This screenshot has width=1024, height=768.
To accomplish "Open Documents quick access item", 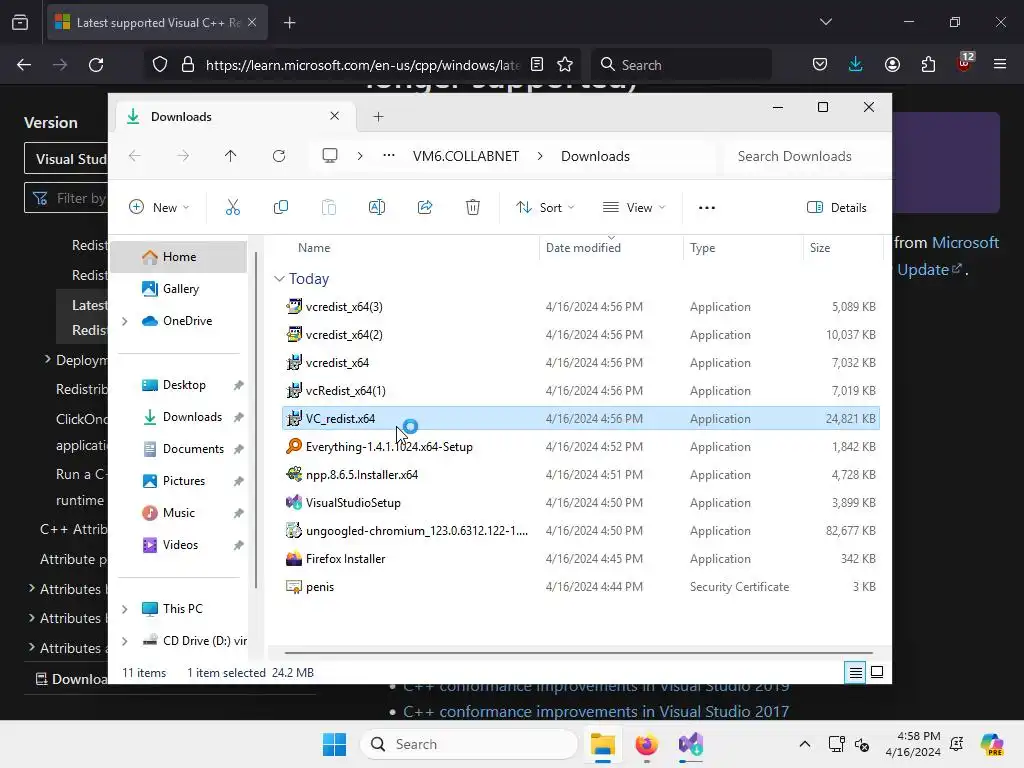I will click(x=193, y=449).
